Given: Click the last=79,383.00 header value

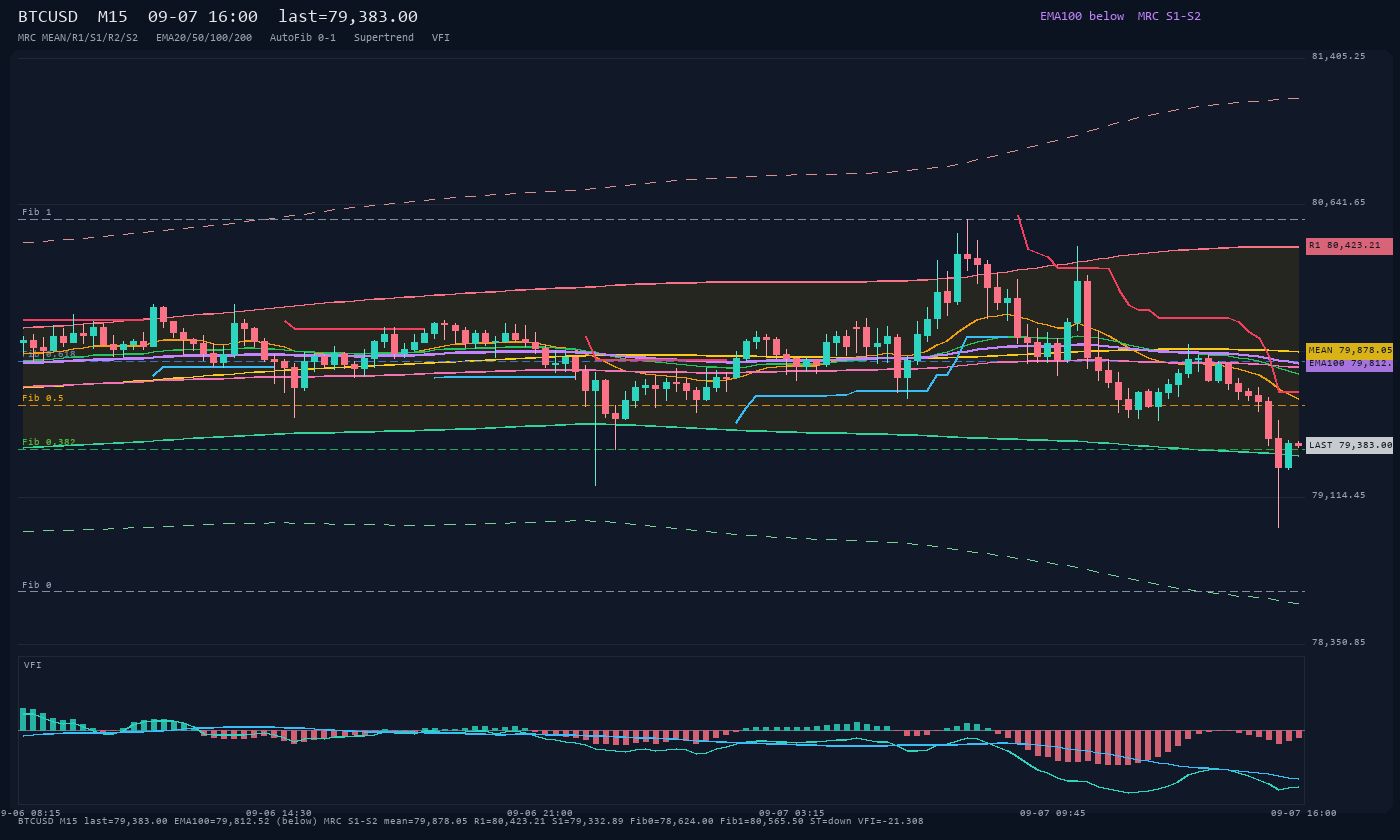Looking at the screenshot, I should point(348,17).
